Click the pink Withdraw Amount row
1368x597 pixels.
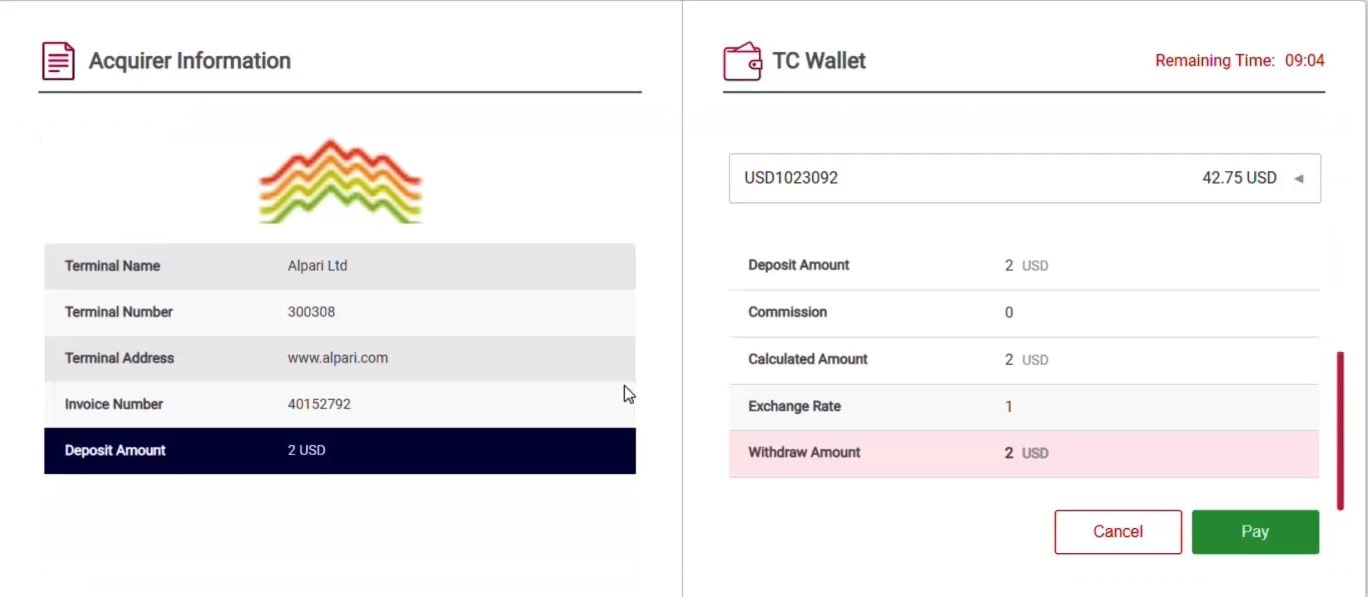pos(1024,454)
